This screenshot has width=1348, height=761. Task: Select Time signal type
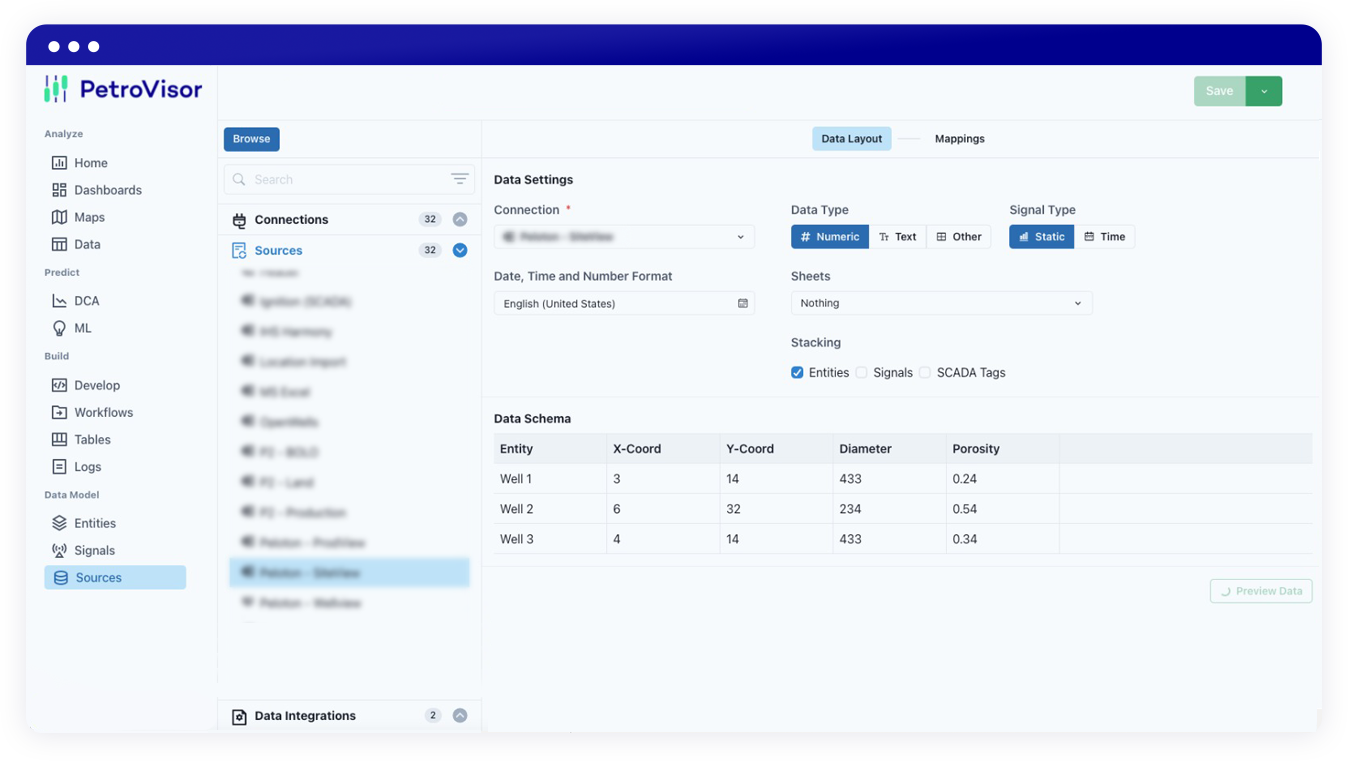pos(1105,237)
